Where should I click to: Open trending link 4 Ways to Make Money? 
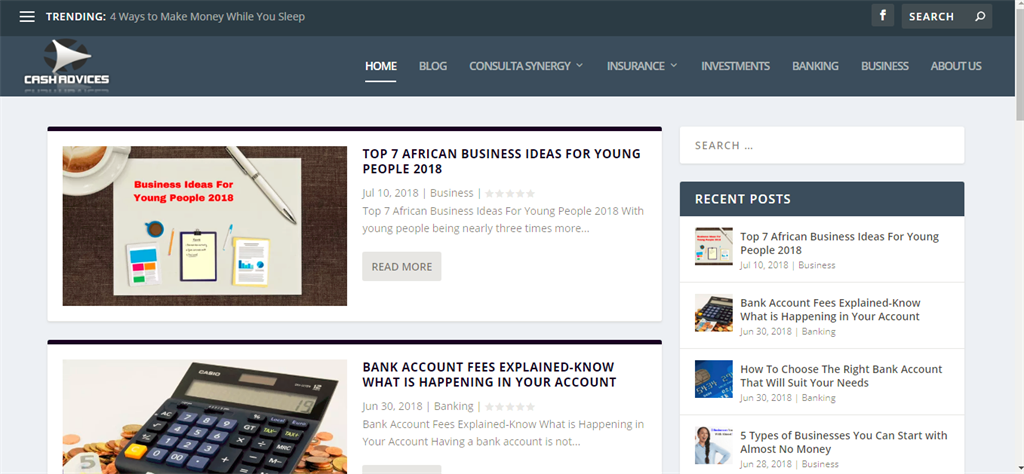(207, 16)
